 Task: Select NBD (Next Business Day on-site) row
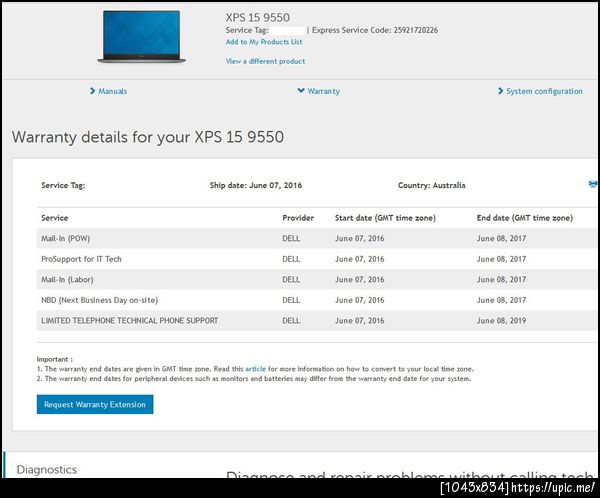tap(317, 300)
